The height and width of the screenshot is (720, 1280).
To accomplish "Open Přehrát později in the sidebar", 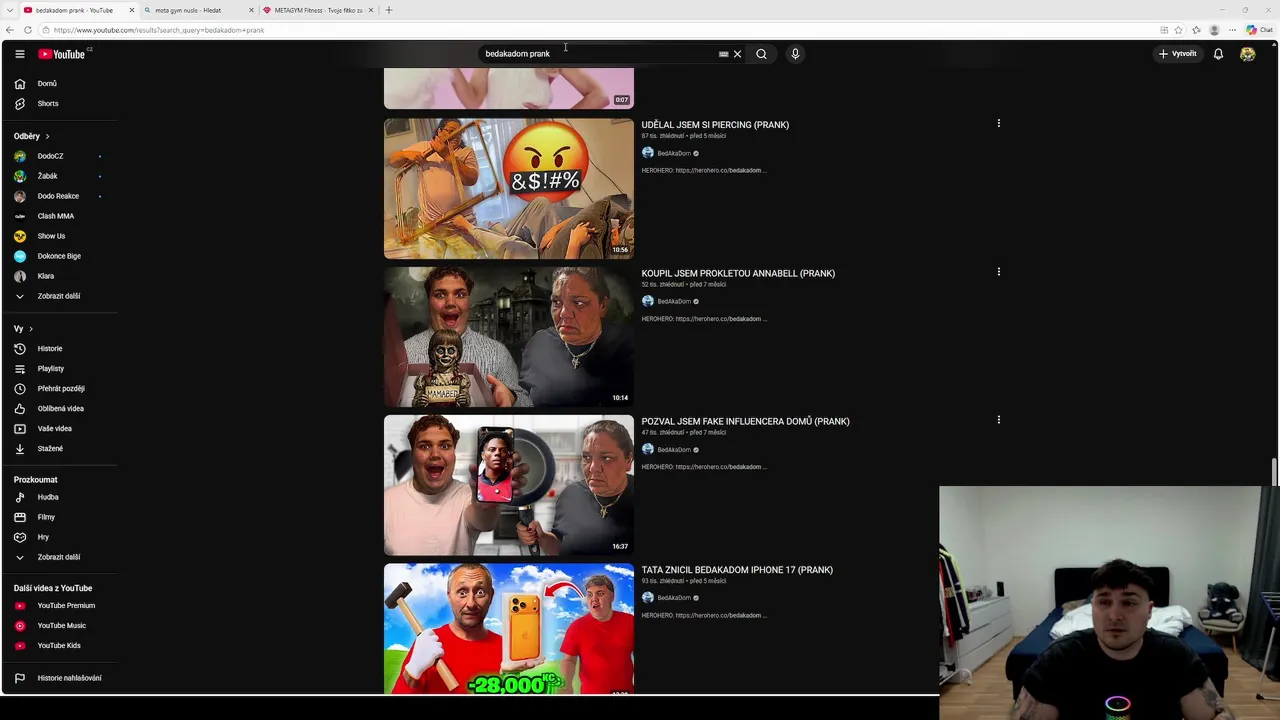I will click(x=60, y=389).
